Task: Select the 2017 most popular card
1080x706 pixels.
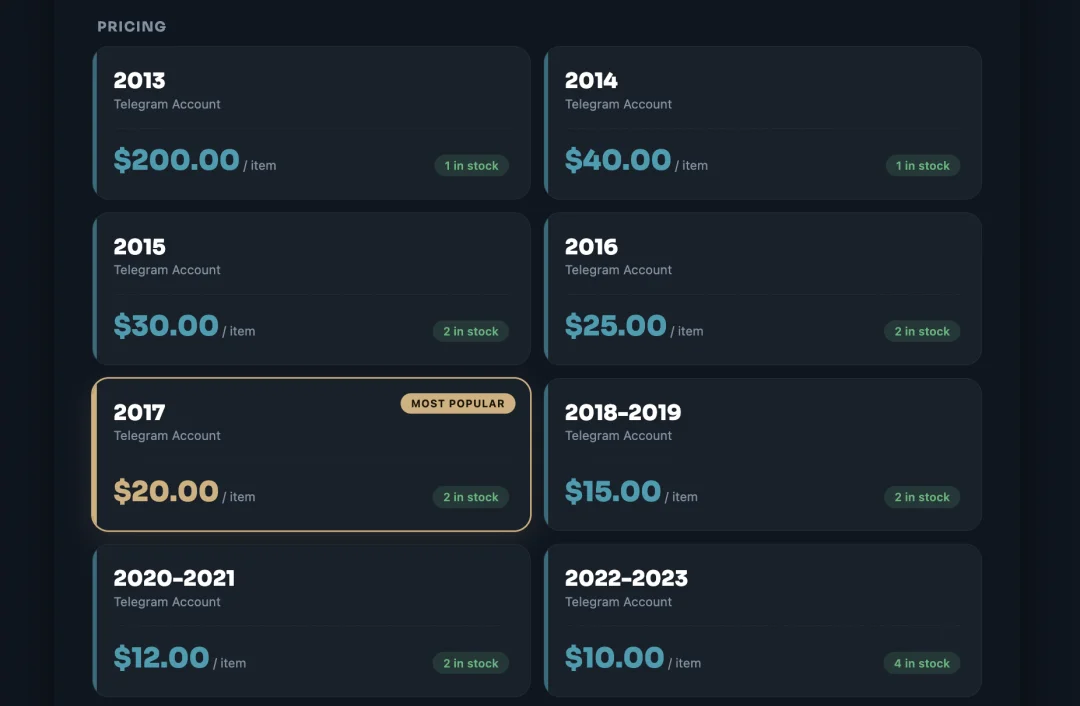Action: point(311,455)
